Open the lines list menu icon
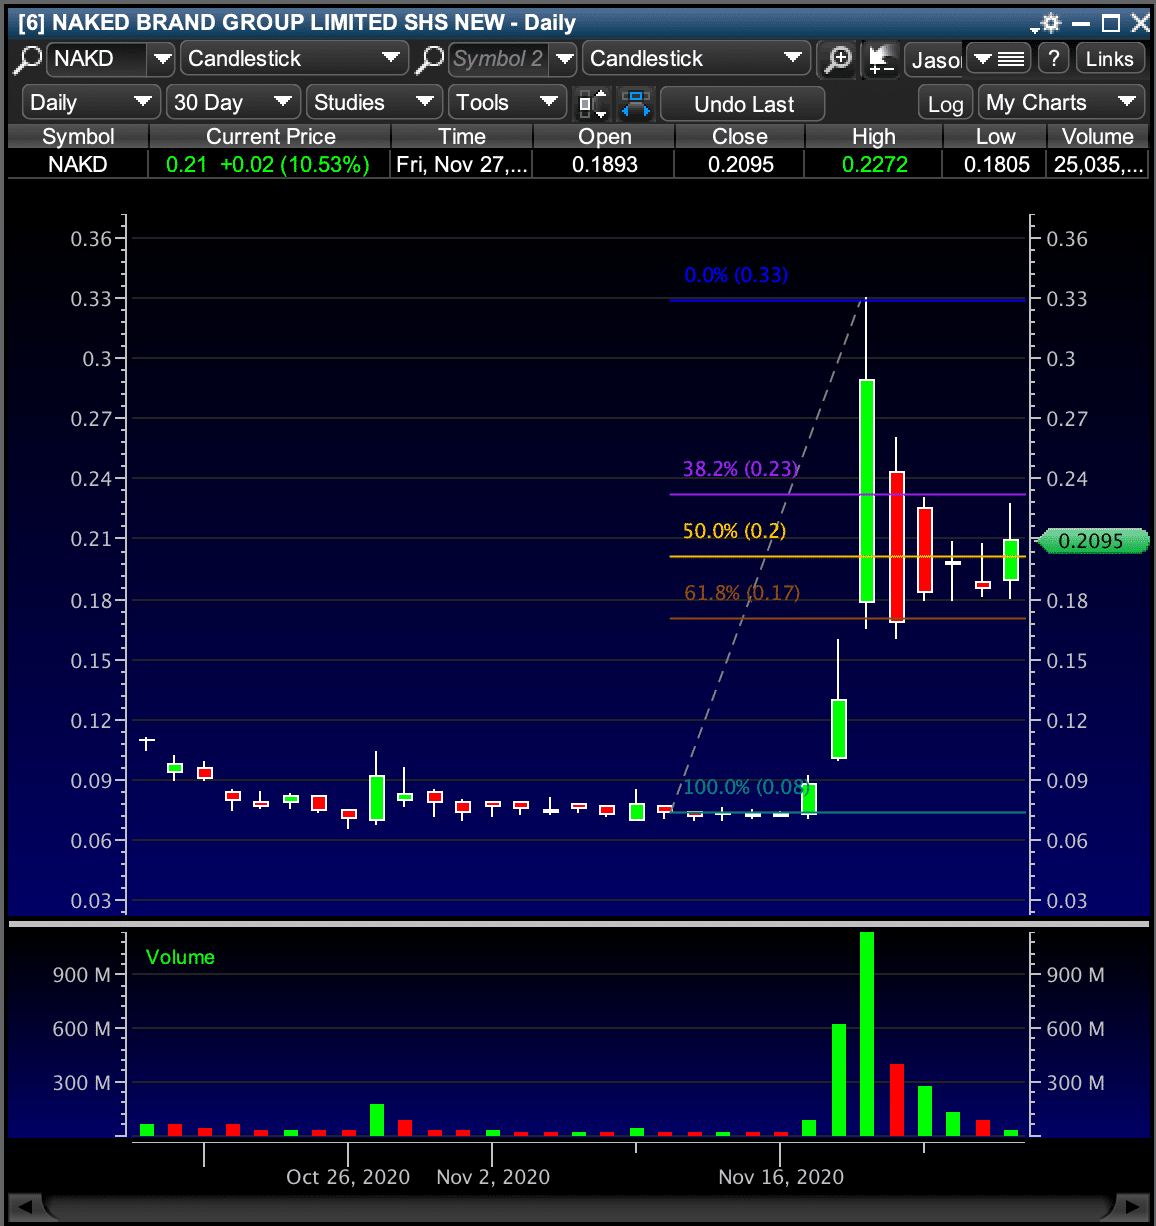The width and height of the screenshot is (1156, 1226). point(999,59)
